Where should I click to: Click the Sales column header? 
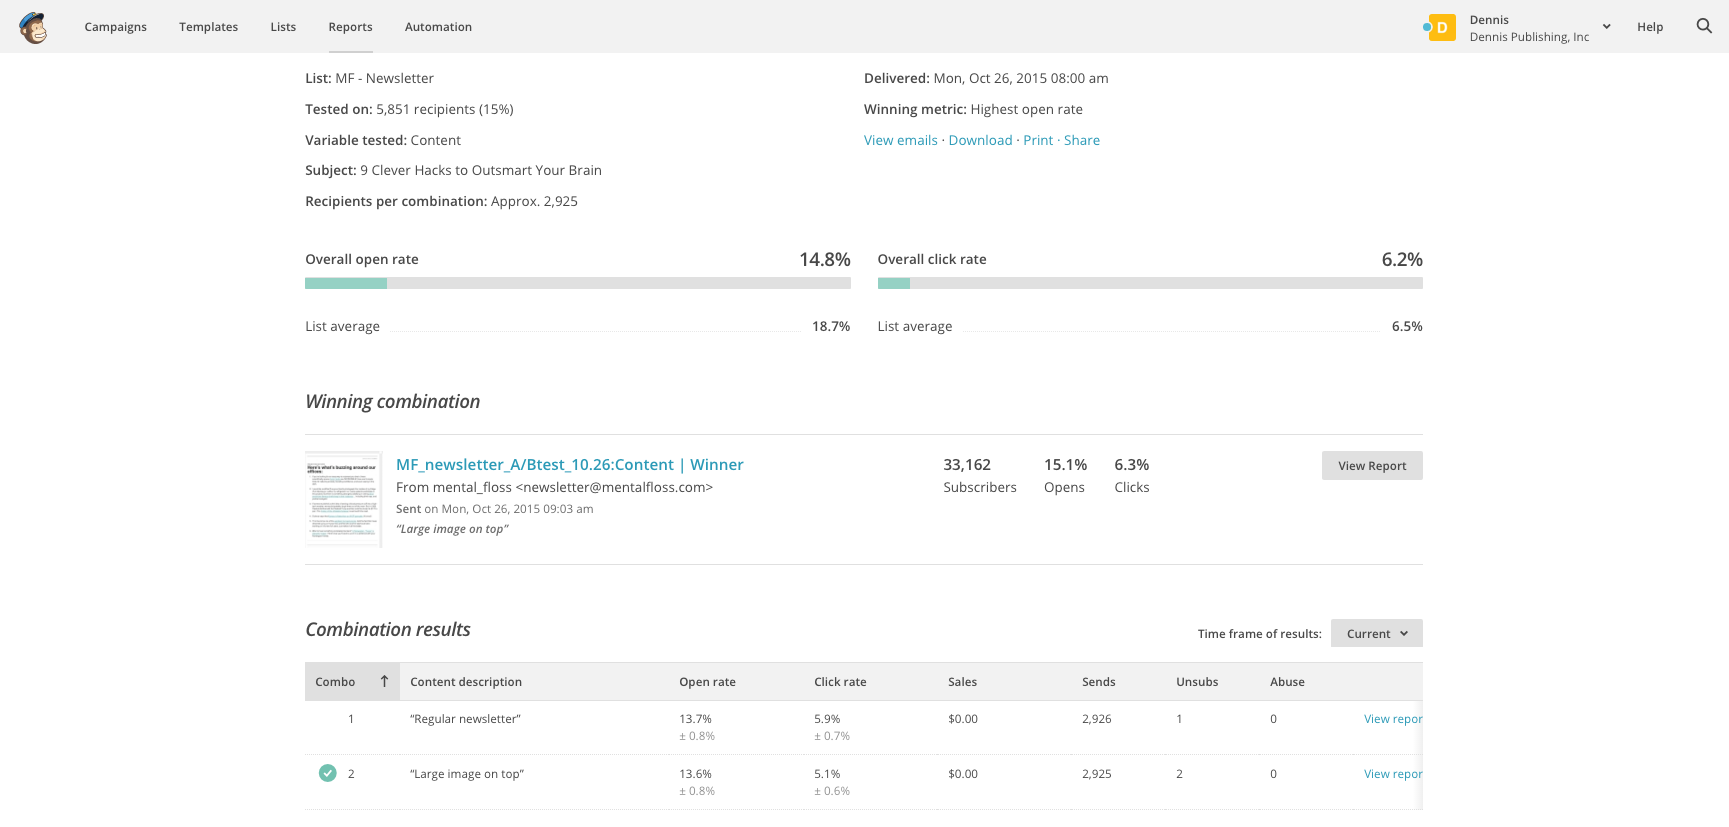(962, 682)
